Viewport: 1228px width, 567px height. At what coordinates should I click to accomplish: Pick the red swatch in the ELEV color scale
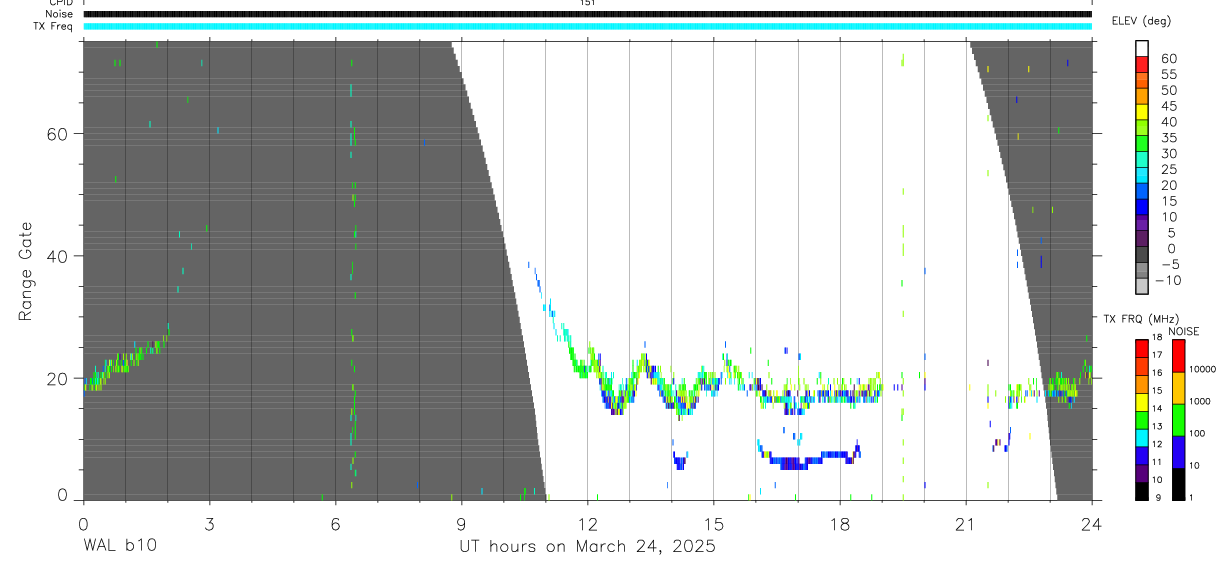tap(1142, 64)
